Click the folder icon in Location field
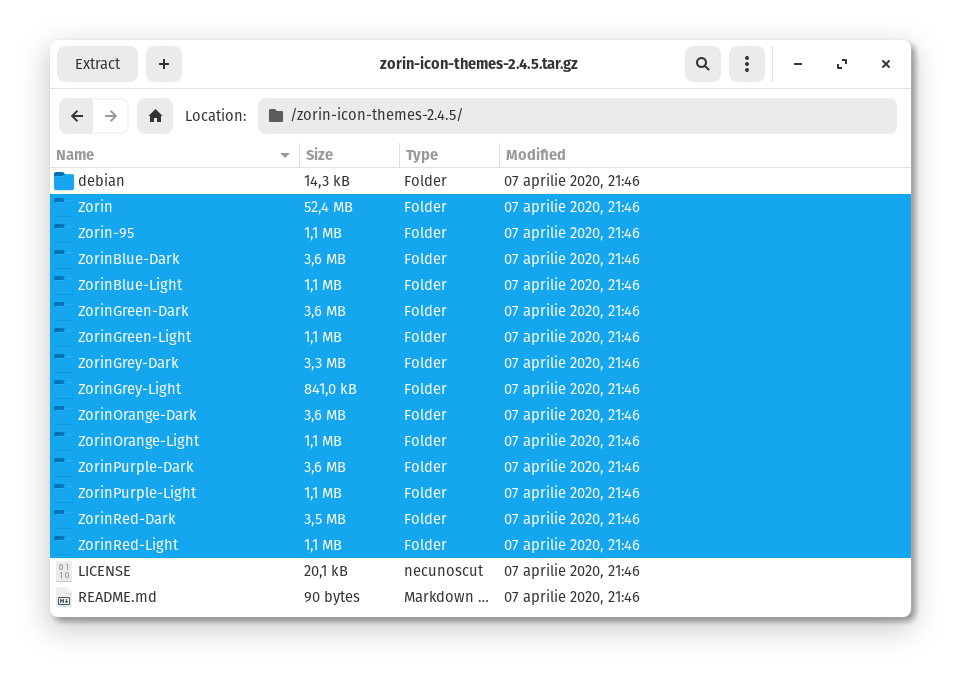 pos(276,116)
